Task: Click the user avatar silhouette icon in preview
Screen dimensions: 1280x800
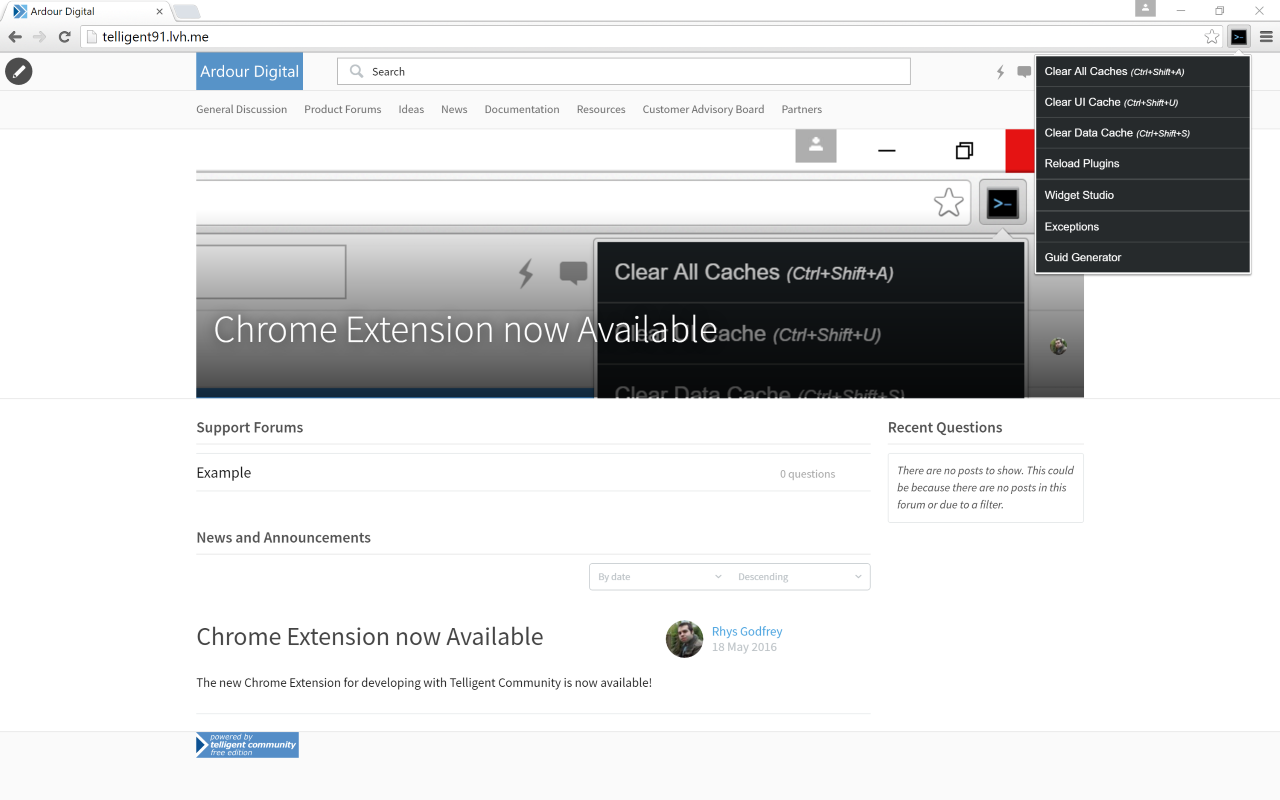Action: (815, 146)
